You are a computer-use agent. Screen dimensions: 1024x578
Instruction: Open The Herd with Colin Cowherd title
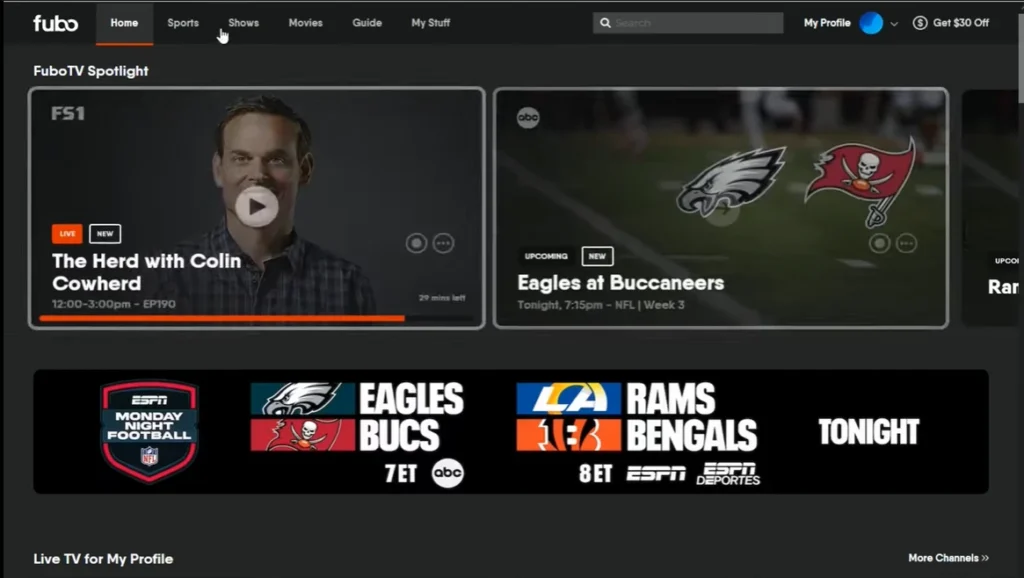point(147,272)
